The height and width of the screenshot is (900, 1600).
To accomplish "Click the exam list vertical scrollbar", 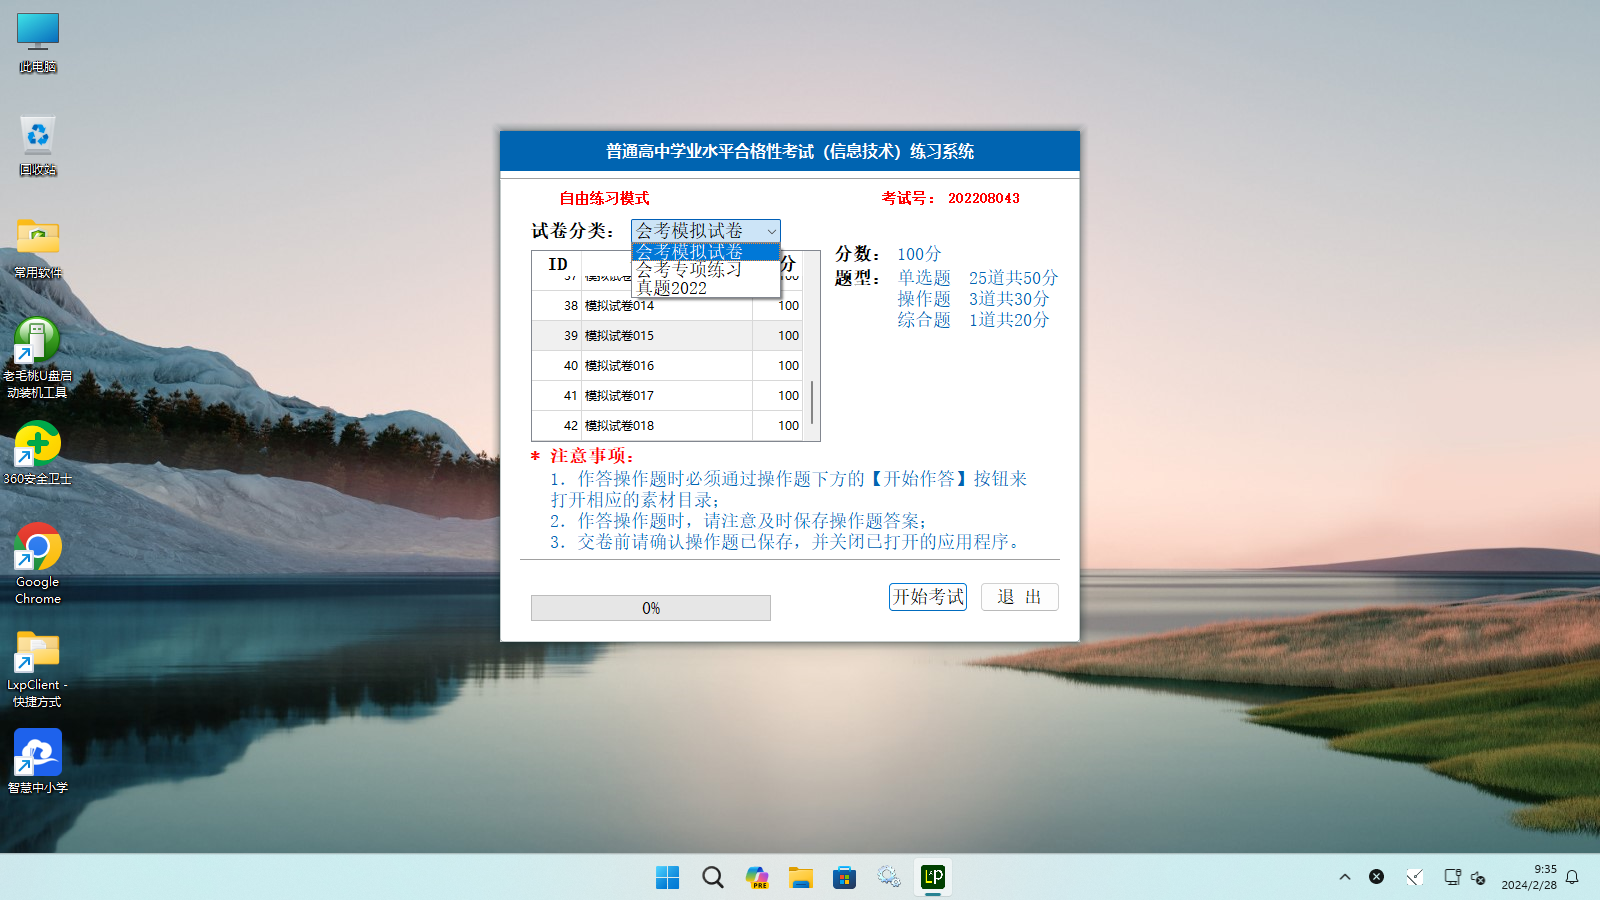I will (x=812, y=401).
